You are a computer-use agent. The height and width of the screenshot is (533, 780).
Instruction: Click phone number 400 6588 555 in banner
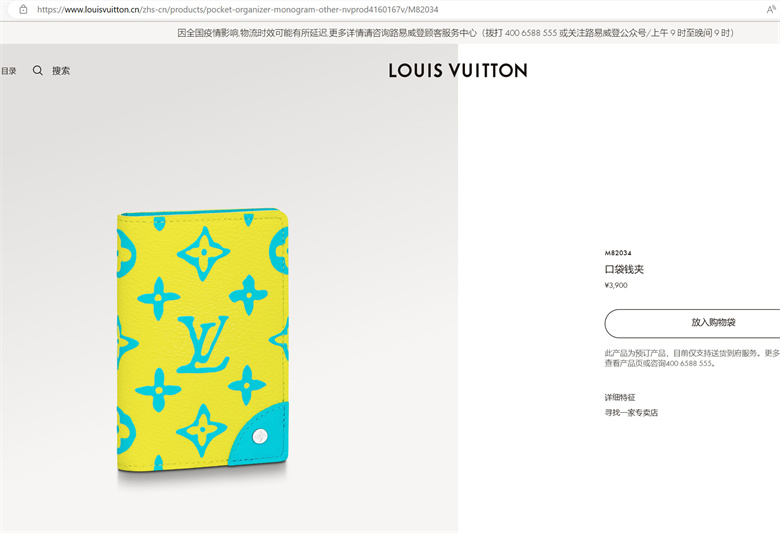pos(531,33)
